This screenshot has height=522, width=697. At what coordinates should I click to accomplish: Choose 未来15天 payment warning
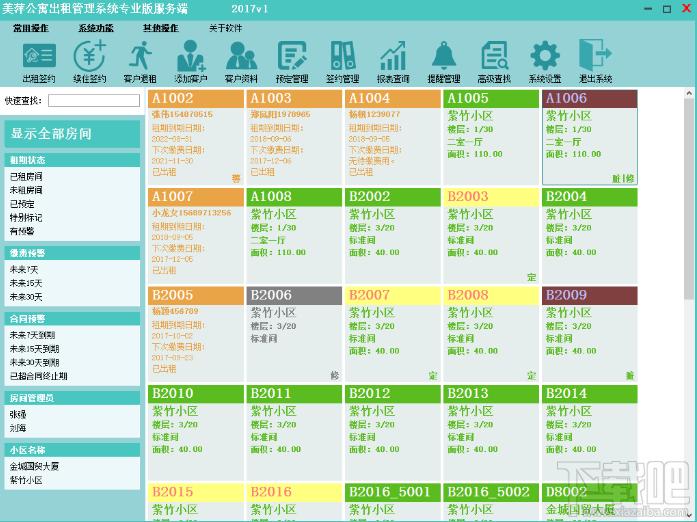pyautogui.click(x=26, y=283)
